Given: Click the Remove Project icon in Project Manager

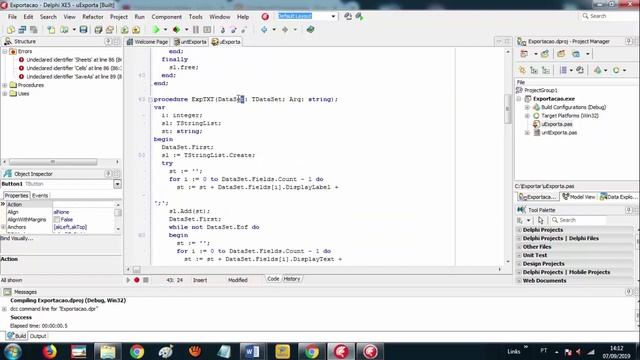Looking at the screenshot, I should [x=561, y=54].
